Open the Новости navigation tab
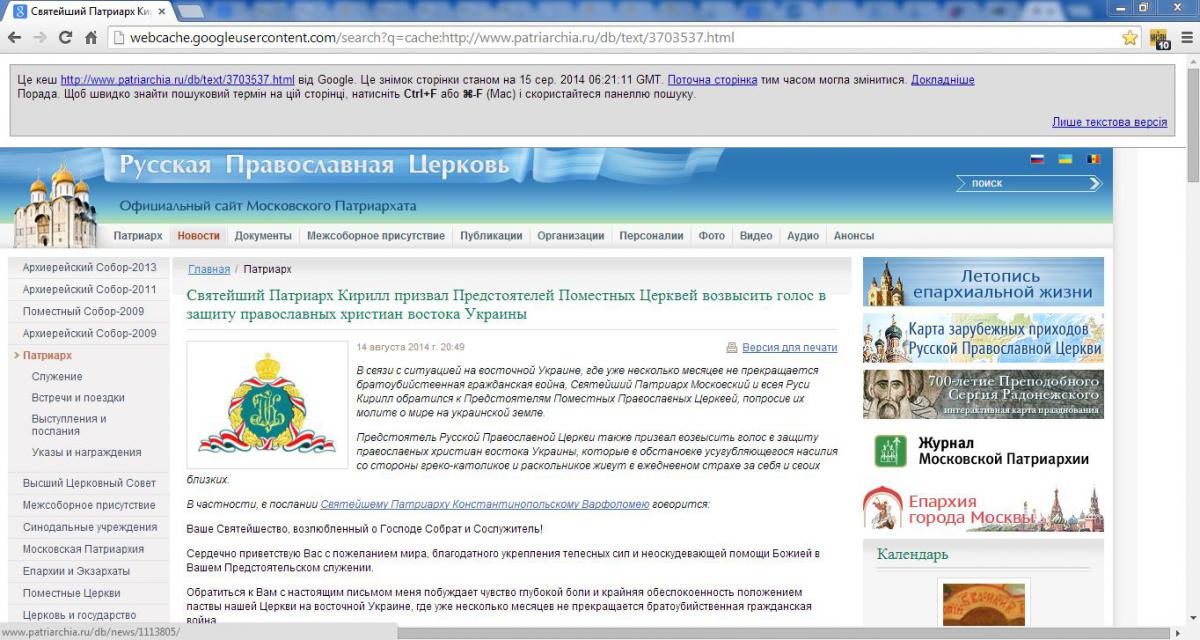 (x=198, y=236)
